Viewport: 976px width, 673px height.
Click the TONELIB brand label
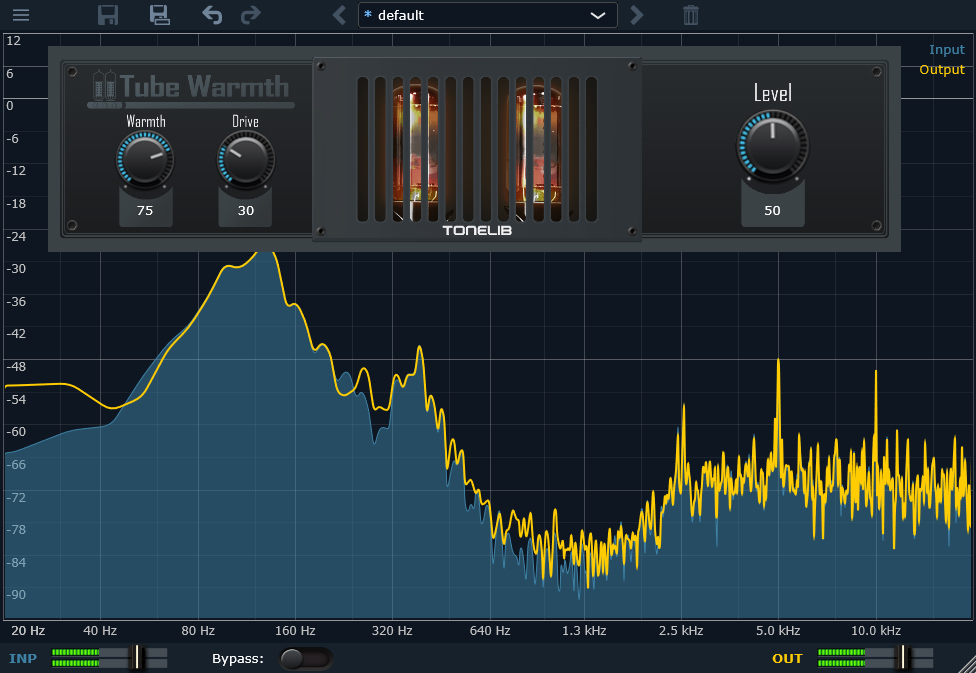pyautogui.click(x=477, y=230)
